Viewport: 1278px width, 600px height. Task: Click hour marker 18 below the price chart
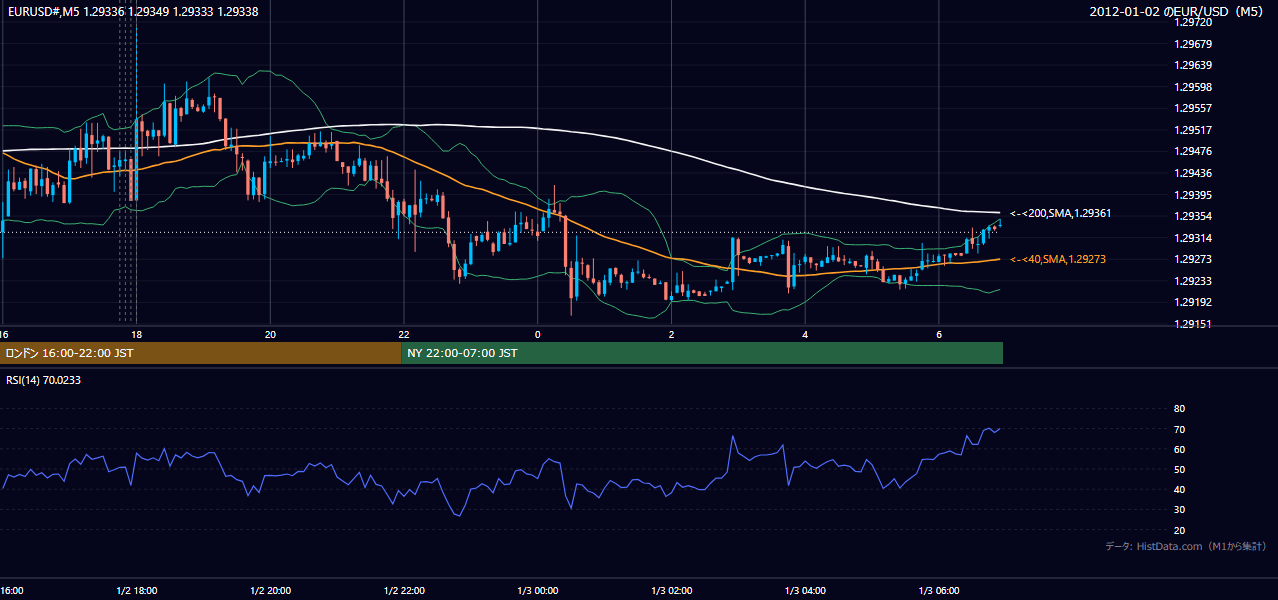click(136, 334)
